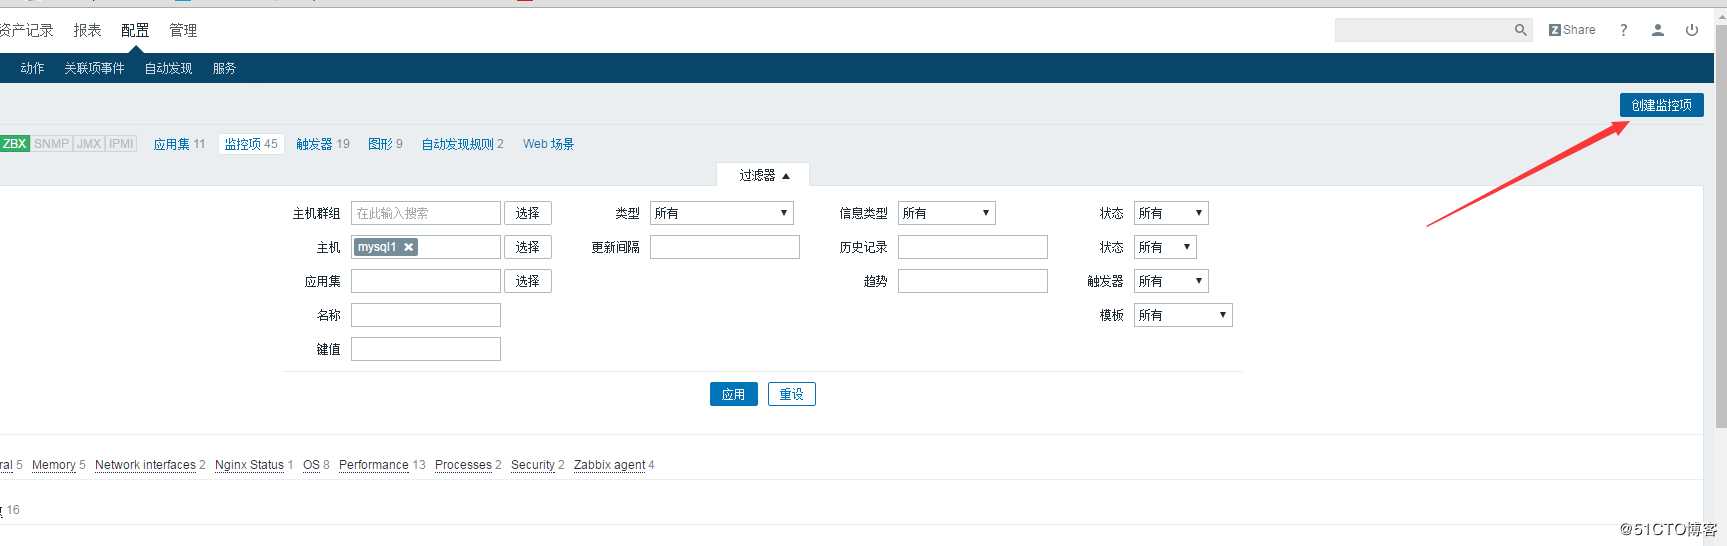Filter by OS application

pyautogui.click(x=311, y=465)
